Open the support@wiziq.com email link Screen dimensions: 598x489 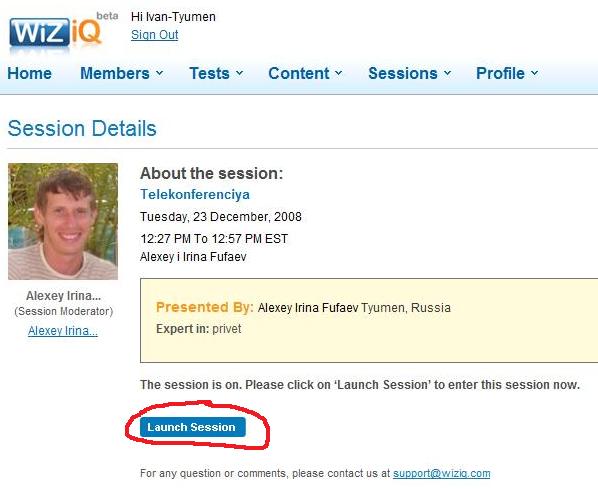coord(442,473)
